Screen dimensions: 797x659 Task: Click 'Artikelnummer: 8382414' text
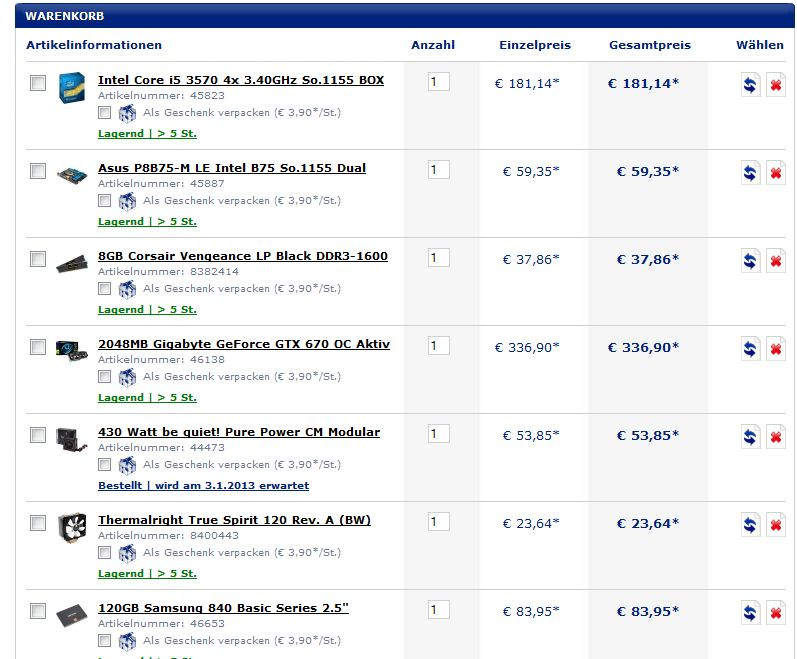click(x=168, y=271)
